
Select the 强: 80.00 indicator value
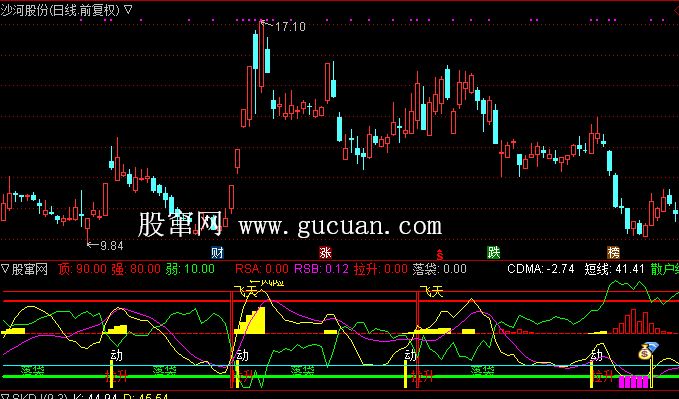click(136, 269)
